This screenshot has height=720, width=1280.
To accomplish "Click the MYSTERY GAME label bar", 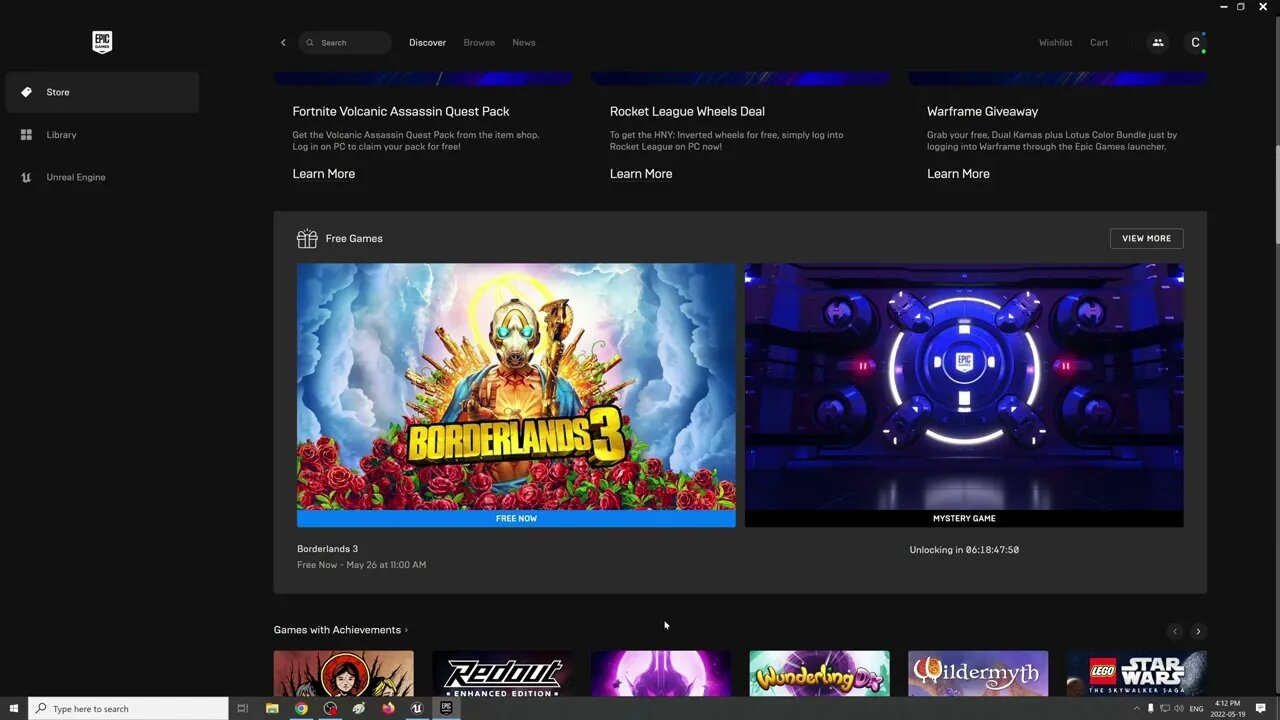I will click(964, 519).
